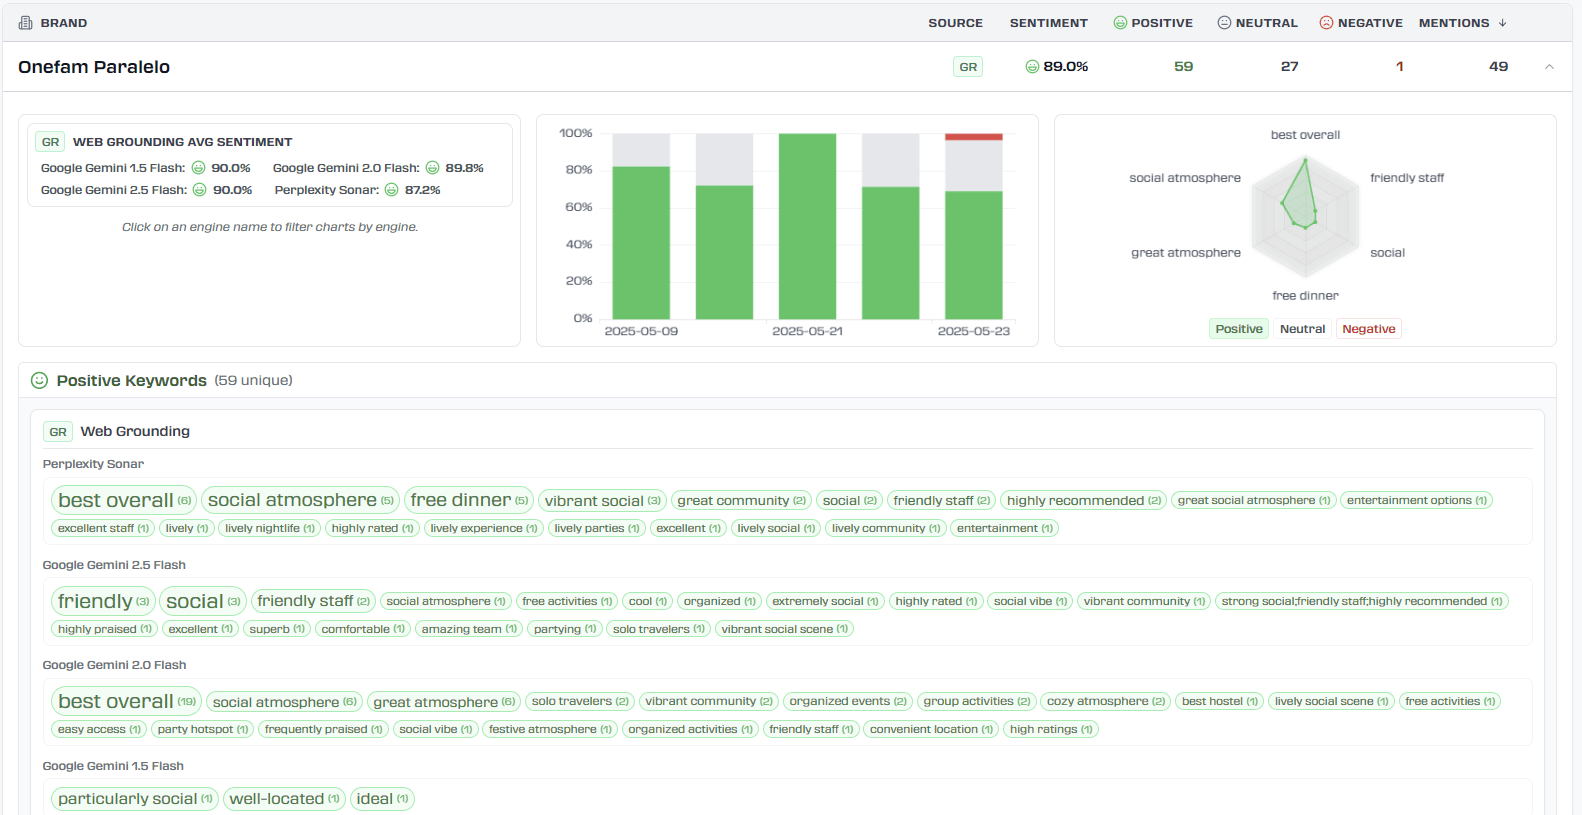Click the GR badge beside Web Grounding heading
Viewport: 1582px width, 815px height.
[58, 432]
